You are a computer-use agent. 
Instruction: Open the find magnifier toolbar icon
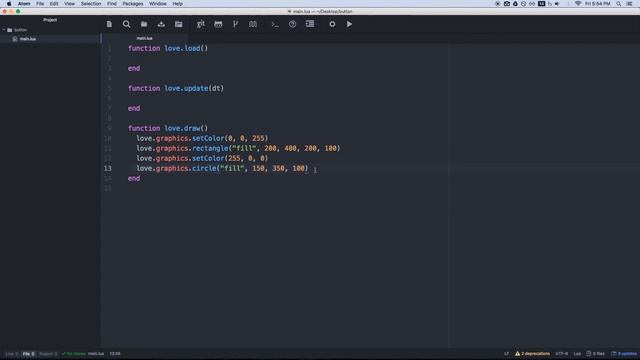(127, 24)
